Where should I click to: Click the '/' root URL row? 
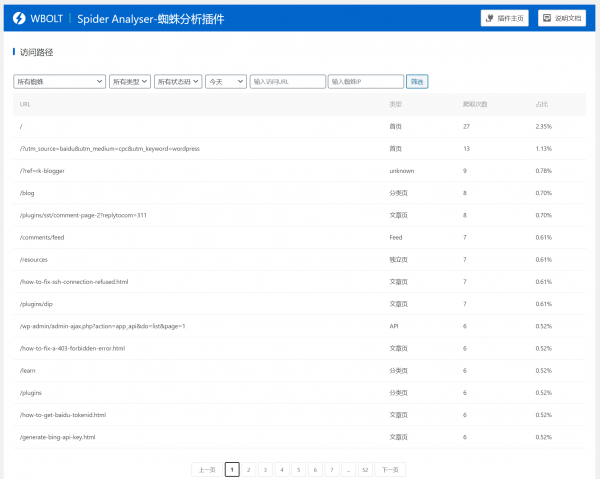(x=299, y=126)
